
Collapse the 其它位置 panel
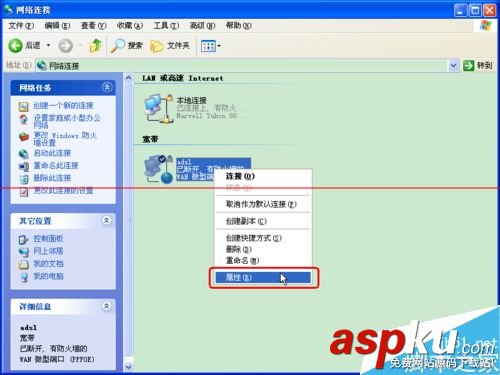(x=106, y=220)
